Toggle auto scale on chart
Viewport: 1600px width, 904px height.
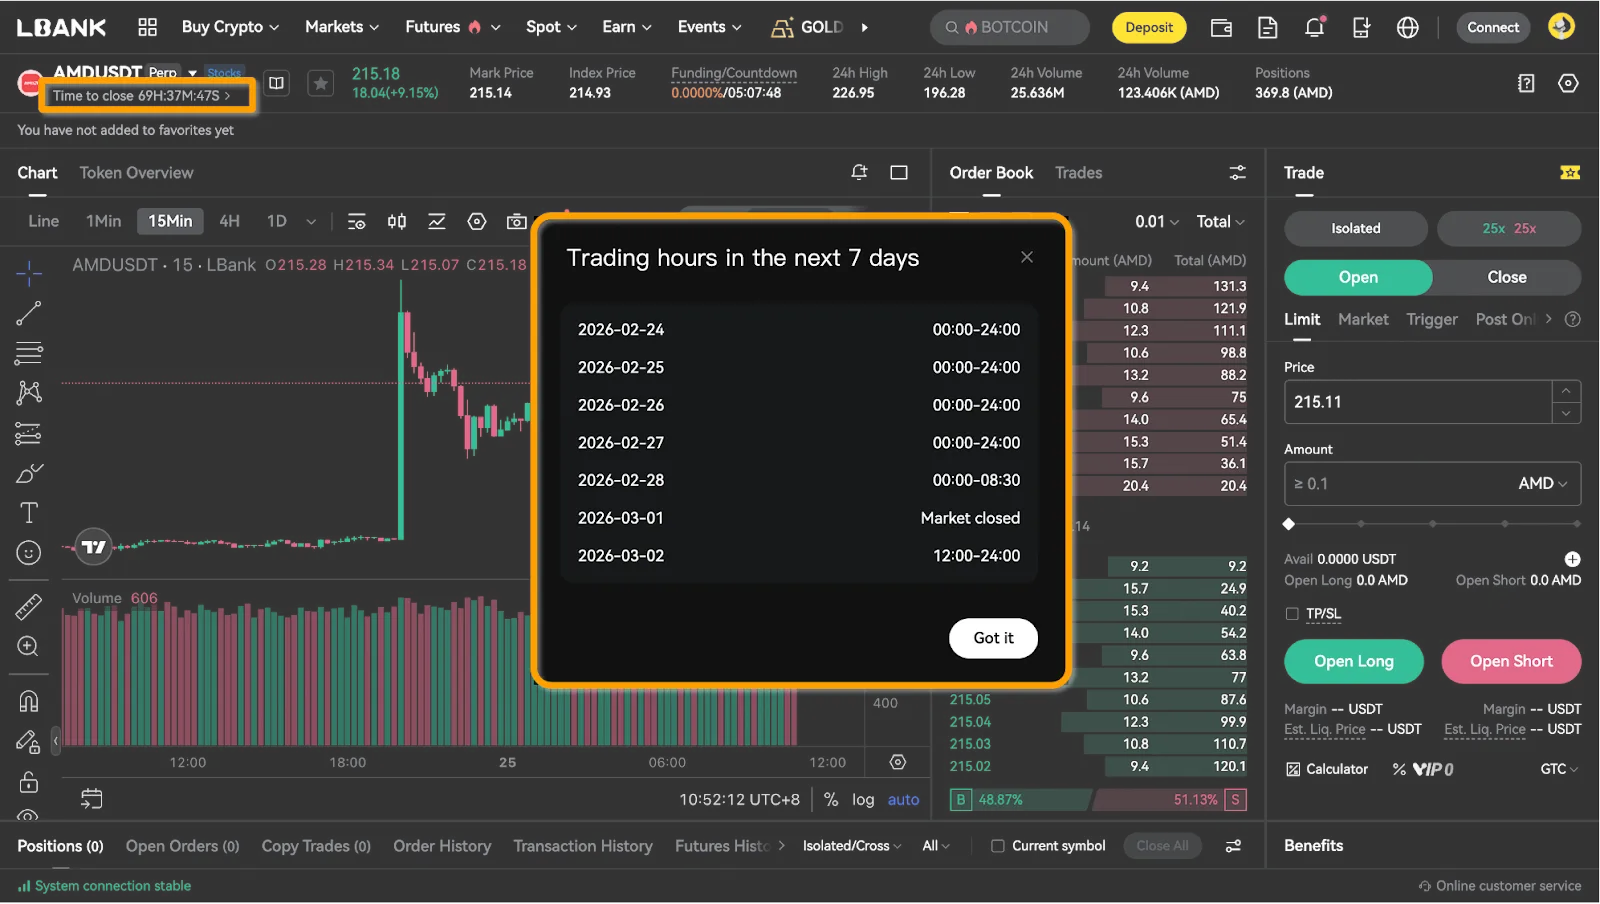[903, 800]
